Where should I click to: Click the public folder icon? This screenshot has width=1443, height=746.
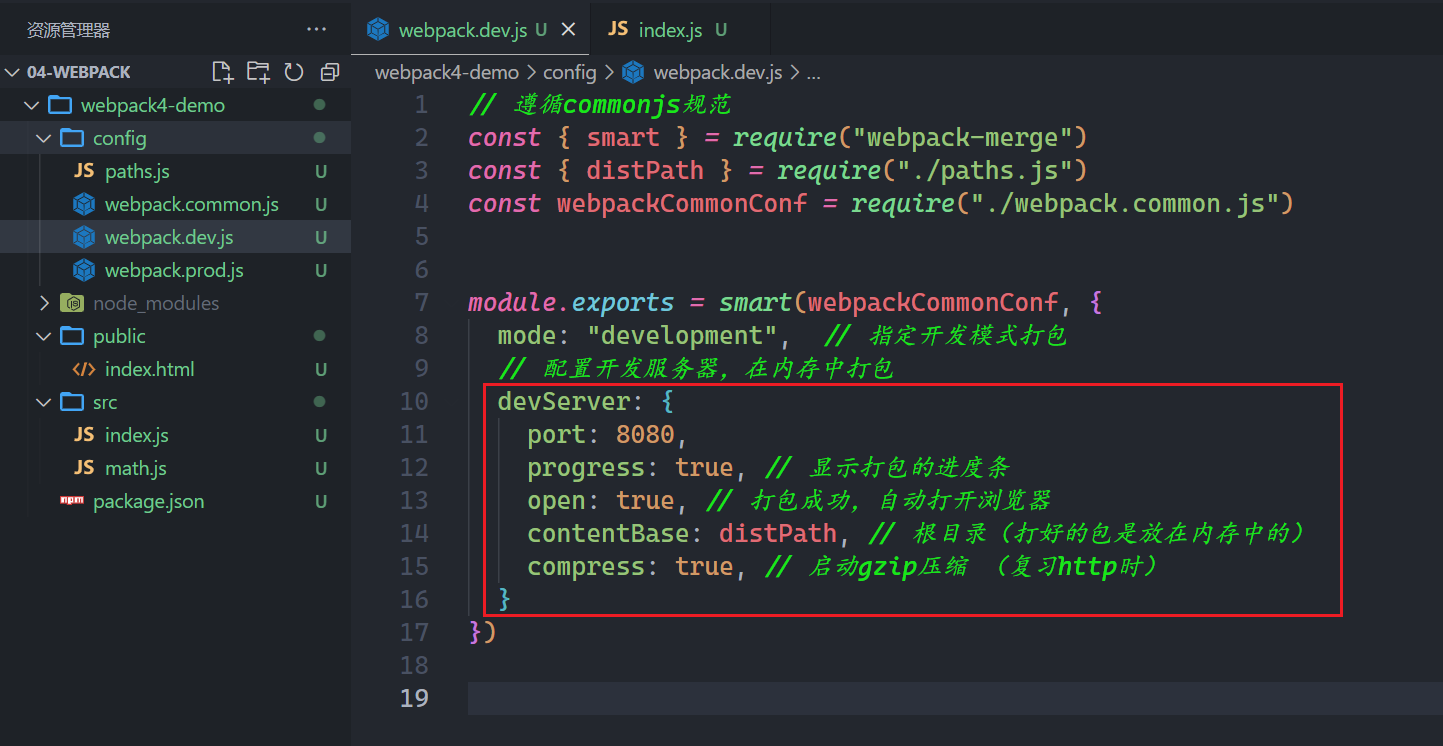(72, 336)
